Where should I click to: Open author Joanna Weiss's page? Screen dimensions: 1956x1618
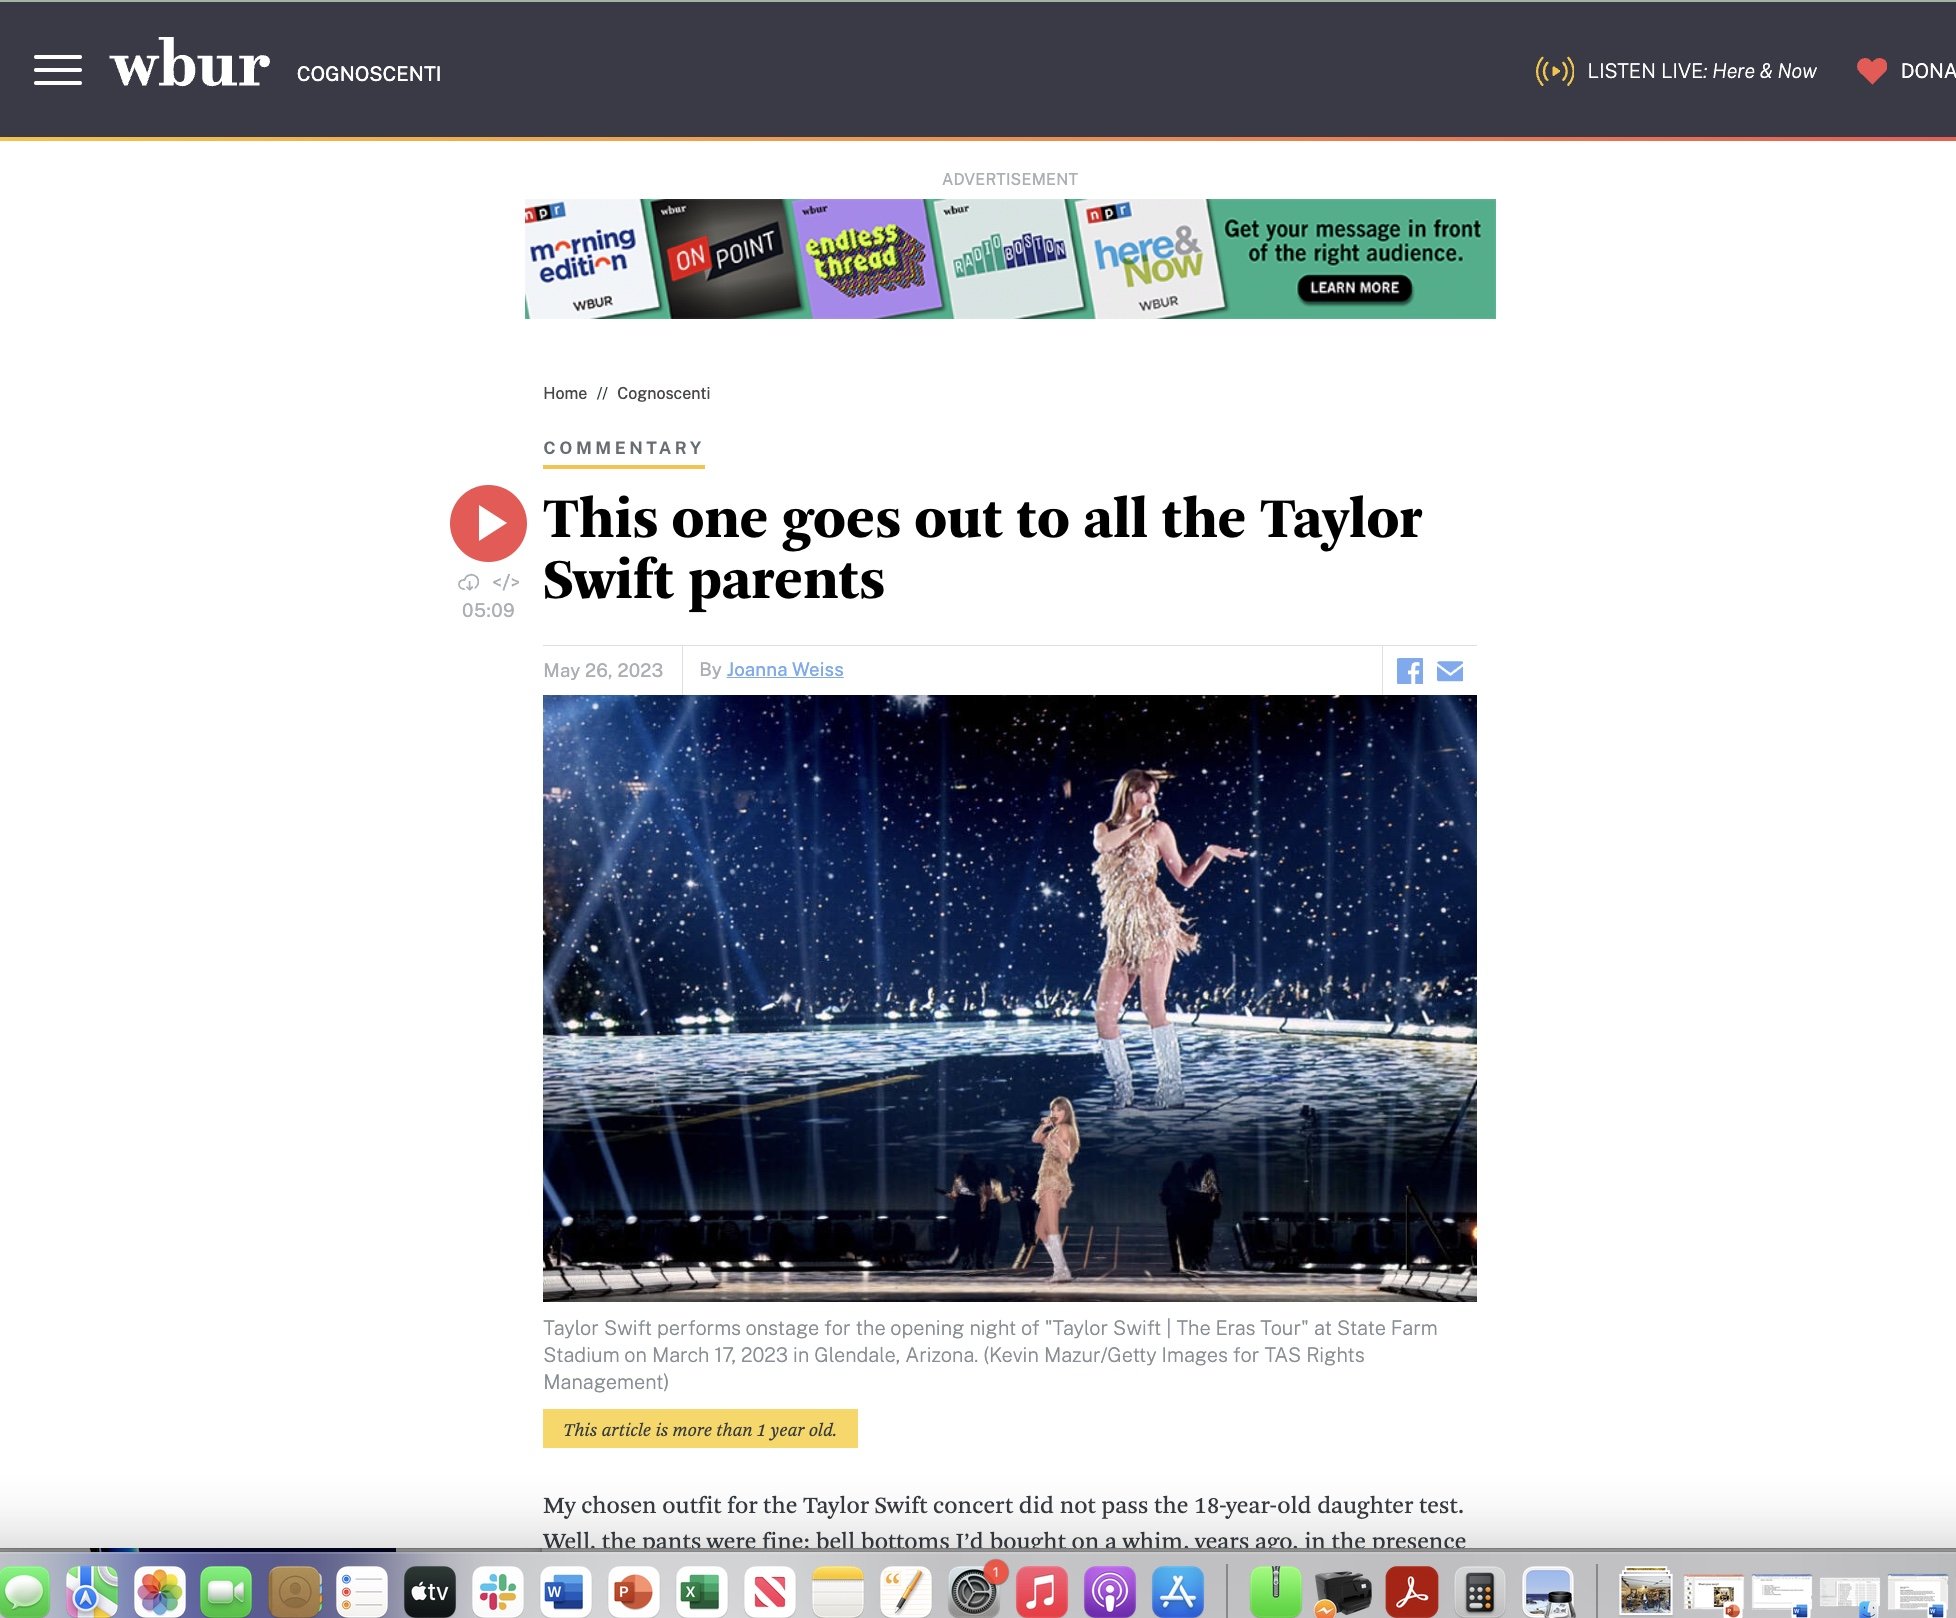(x=785, y=670)
